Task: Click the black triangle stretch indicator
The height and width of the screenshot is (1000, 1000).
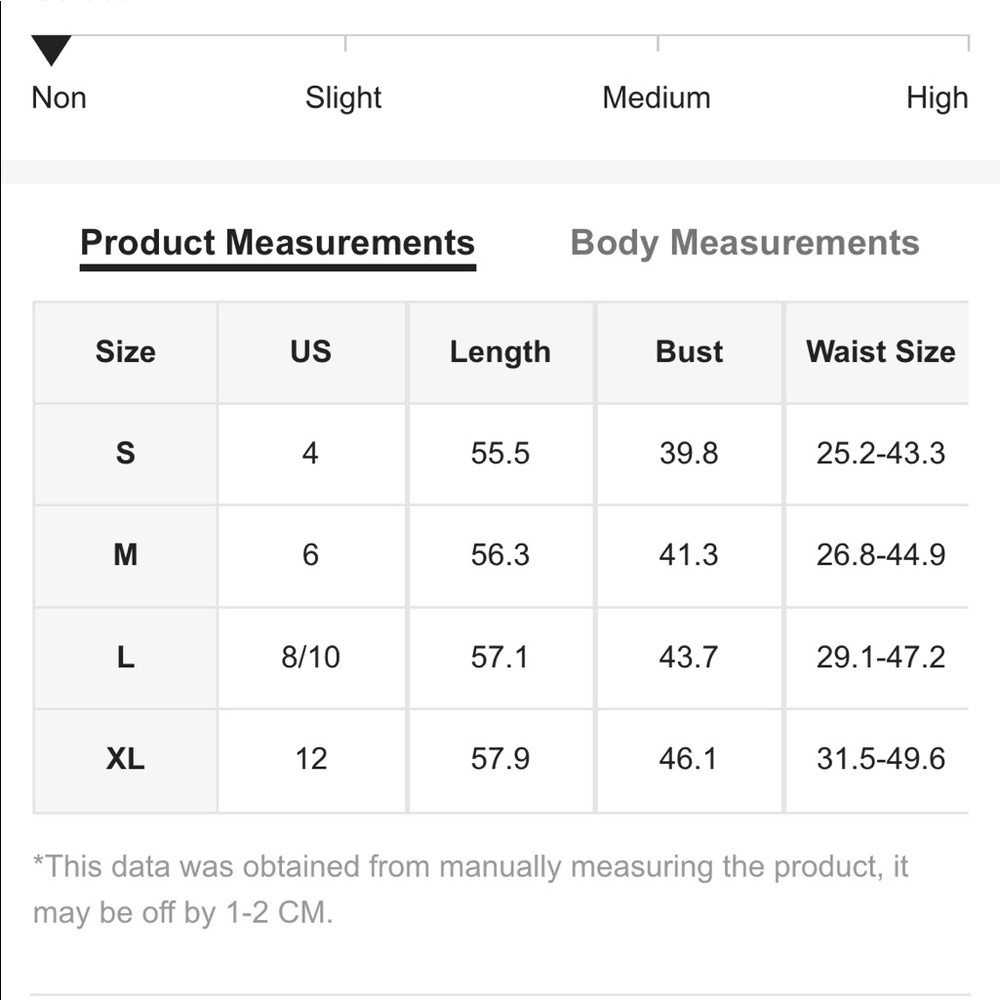Action: 51,50
